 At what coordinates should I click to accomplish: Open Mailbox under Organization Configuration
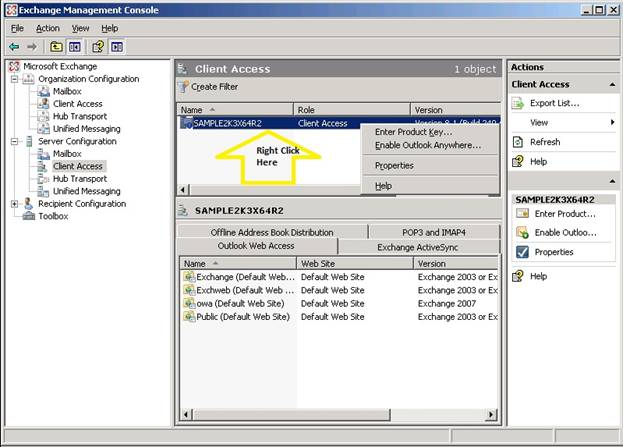pyautogui.click(x=67, y=91)
